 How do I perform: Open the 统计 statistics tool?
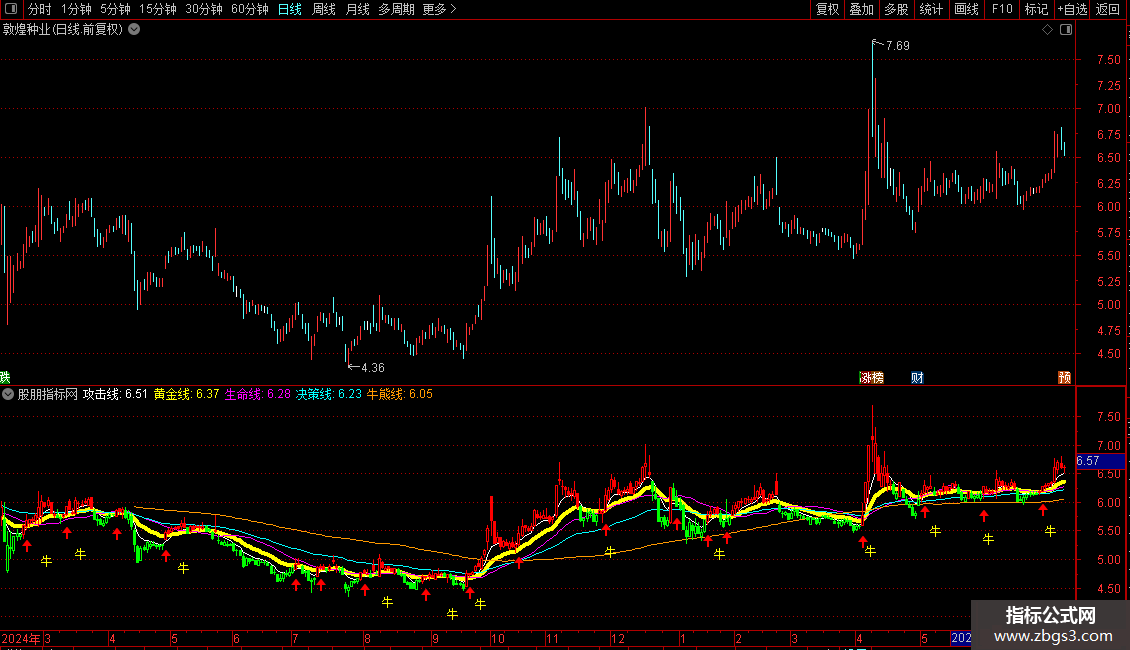(931, 9)
